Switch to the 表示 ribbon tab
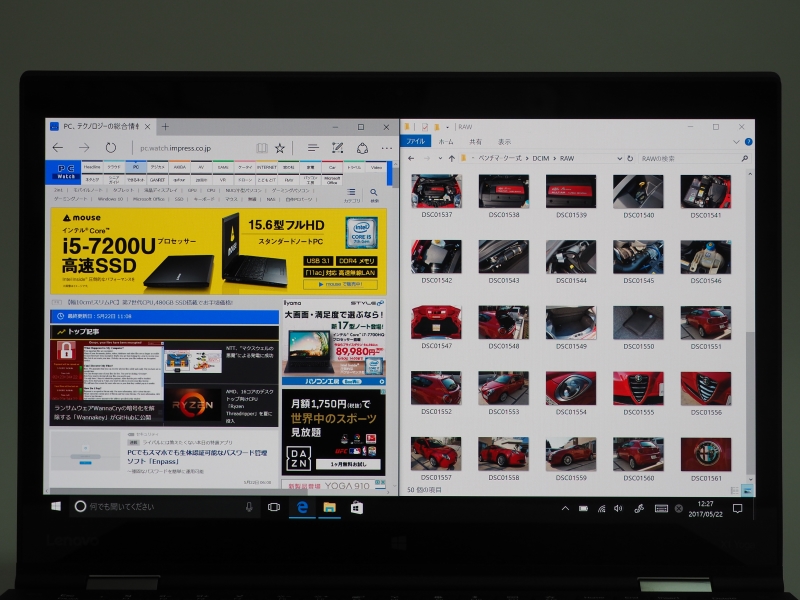Image resolution: width=800 pixels, height=600 pixels. coord(503,141)
